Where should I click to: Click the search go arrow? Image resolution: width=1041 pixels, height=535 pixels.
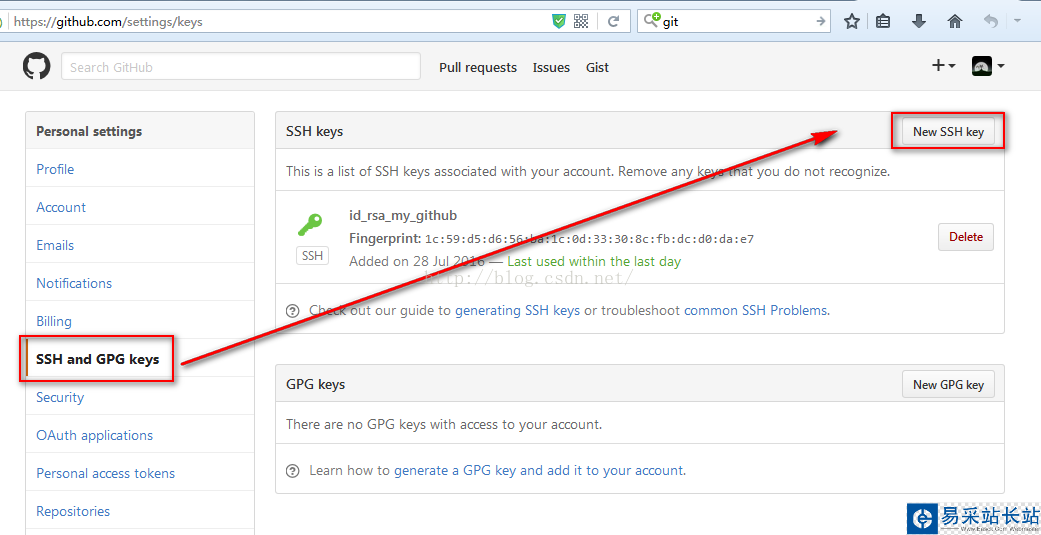point(821,21)
